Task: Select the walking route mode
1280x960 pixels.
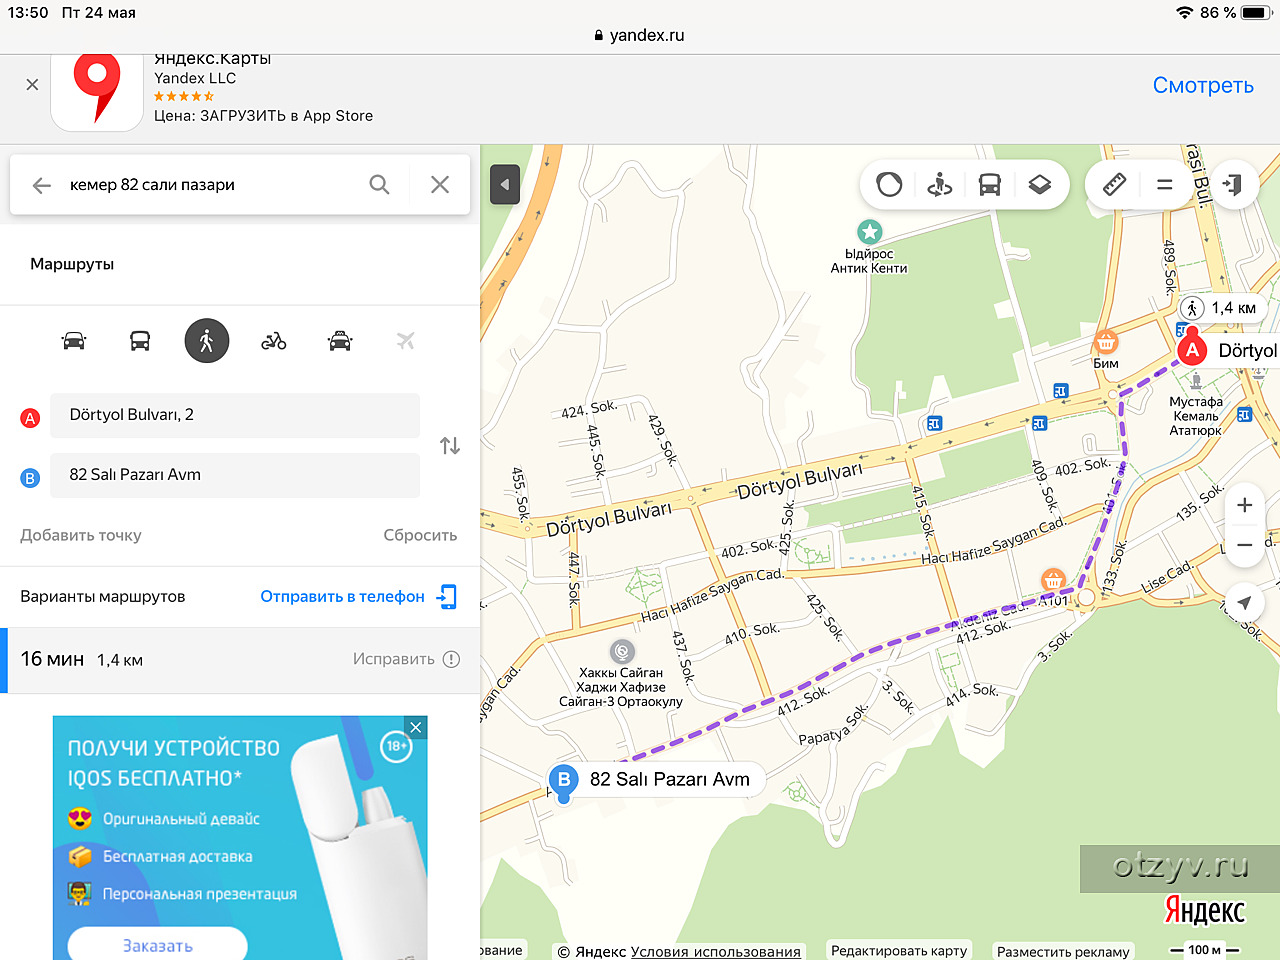Action: (207, 341)
